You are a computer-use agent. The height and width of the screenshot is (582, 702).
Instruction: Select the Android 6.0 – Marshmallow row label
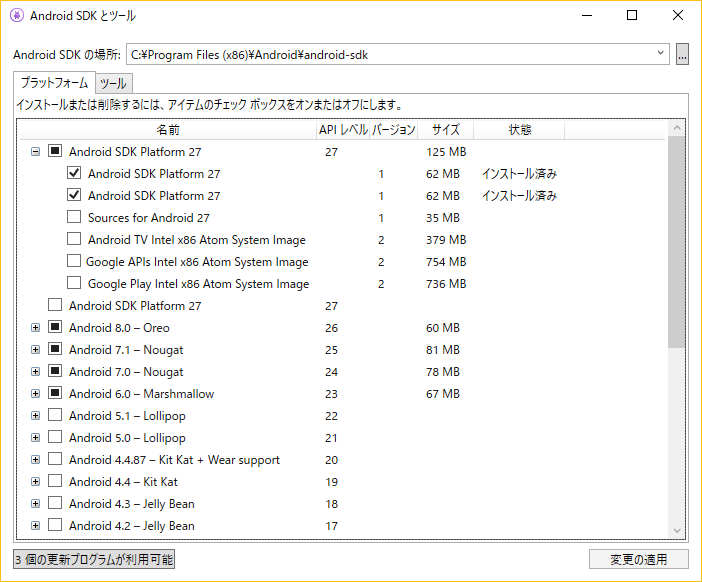pos(141,394)
